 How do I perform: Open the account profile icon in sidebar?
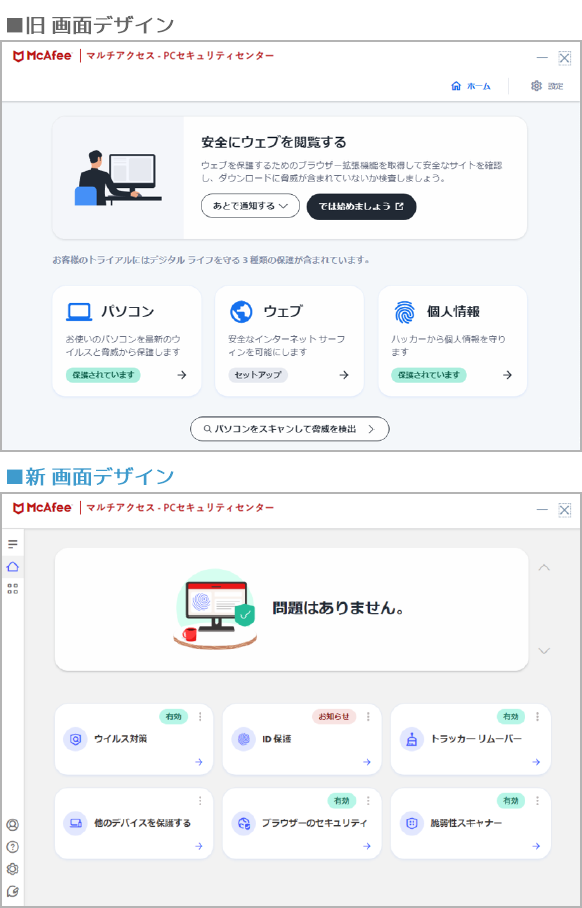point(13,825)
